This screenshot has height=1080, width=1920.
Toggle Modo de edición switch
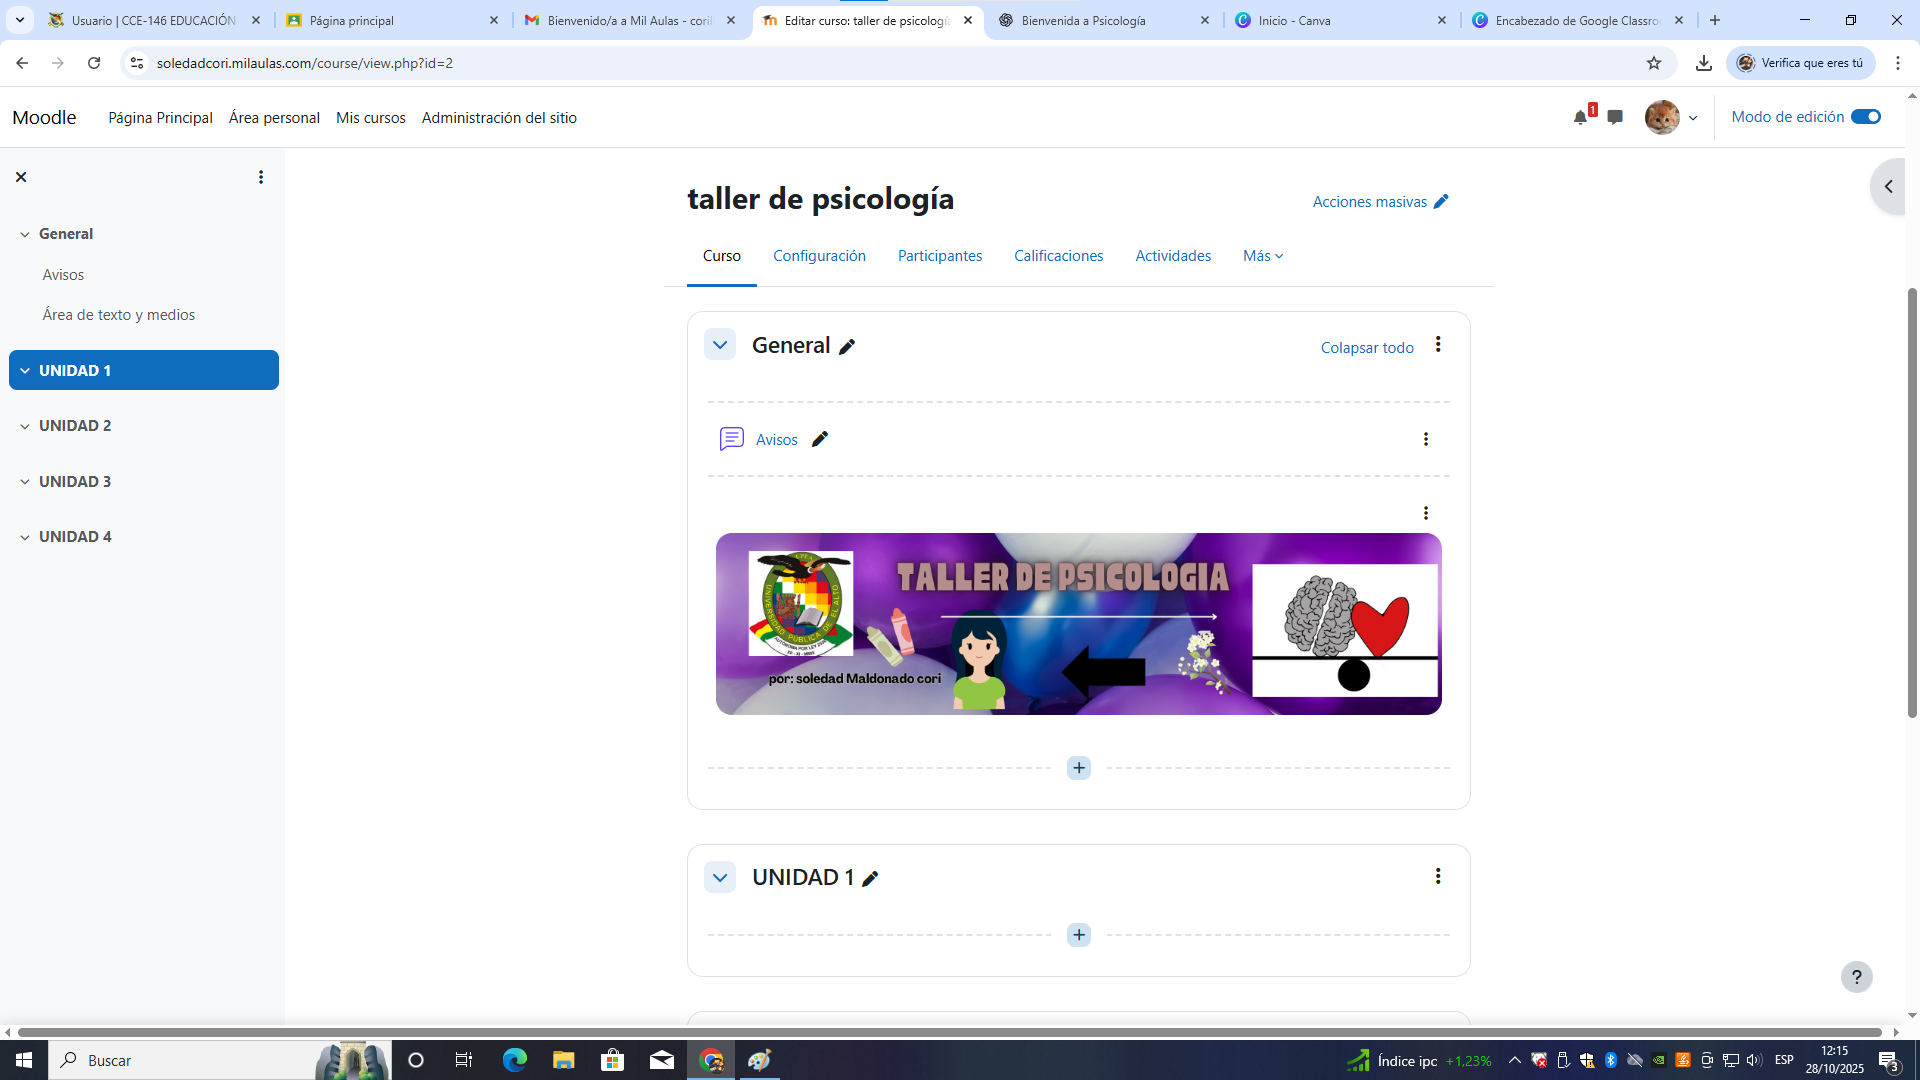[1865, 117]
